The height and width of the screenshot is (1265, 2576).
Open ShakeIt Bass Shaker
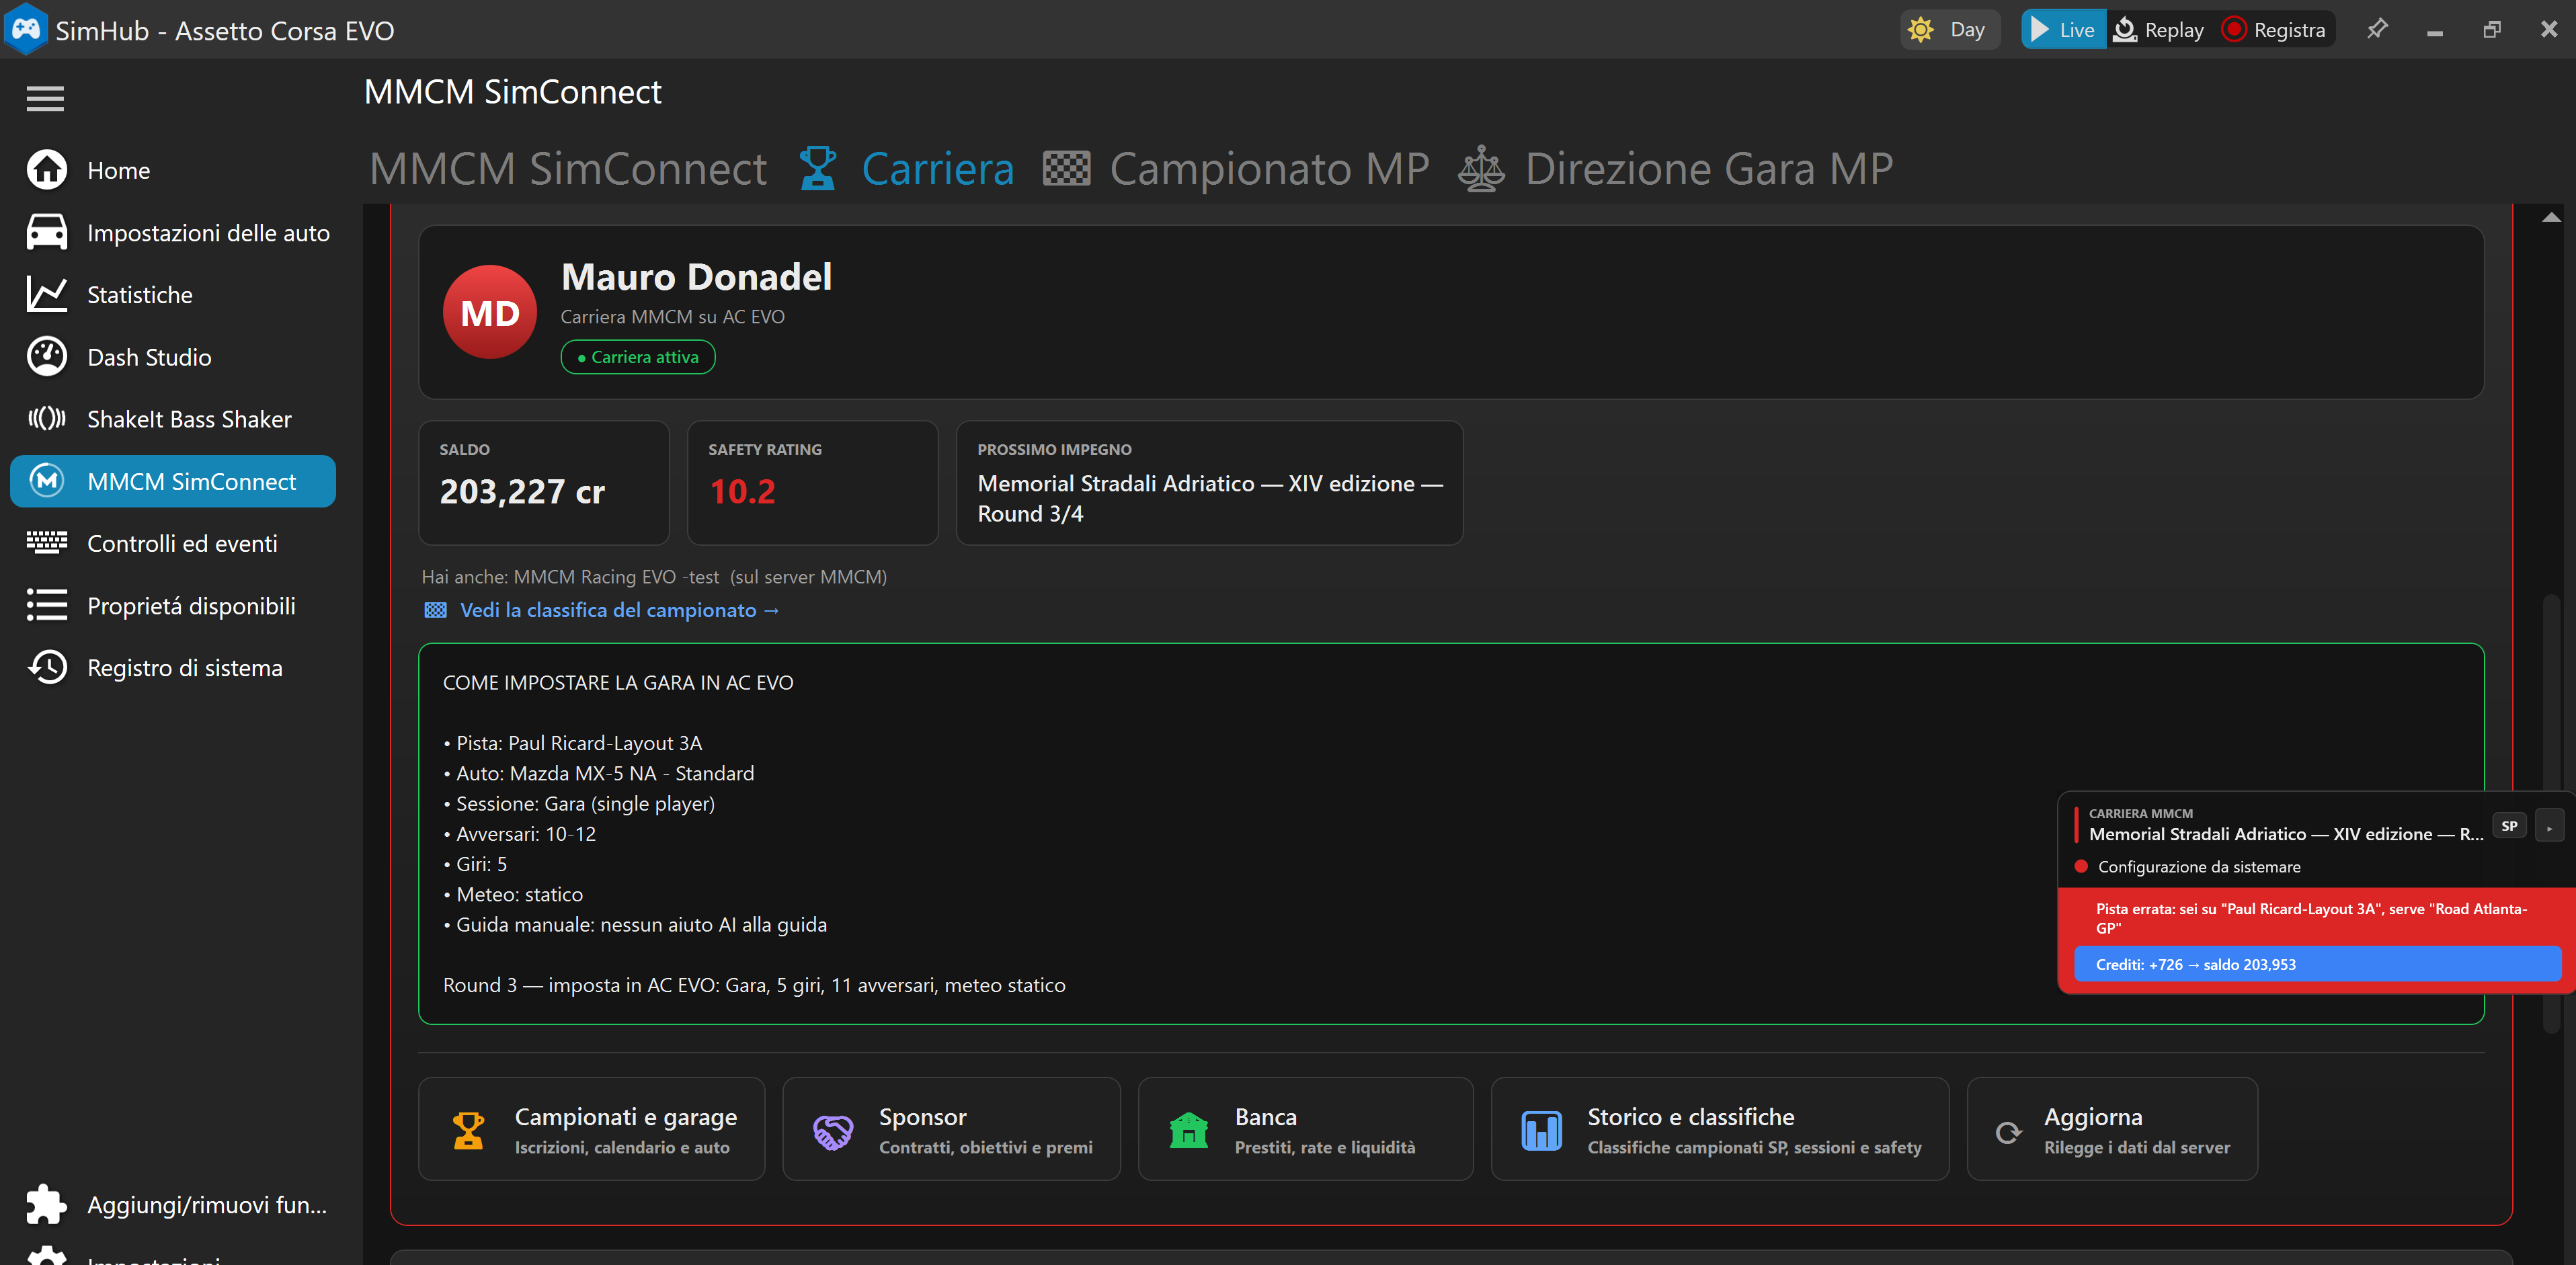[x=172, y=419]
